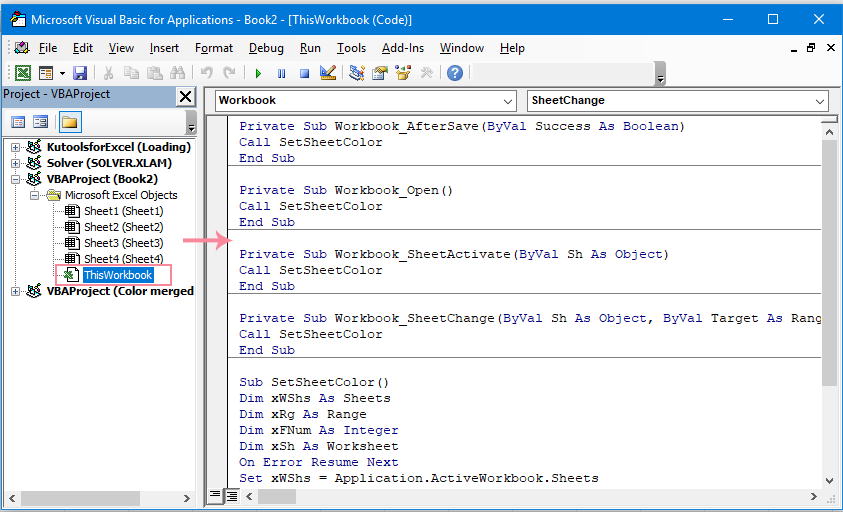The image size is (843, 512).
Task: Click code window scroll down arrow
Action: click(x=829, y=480)
